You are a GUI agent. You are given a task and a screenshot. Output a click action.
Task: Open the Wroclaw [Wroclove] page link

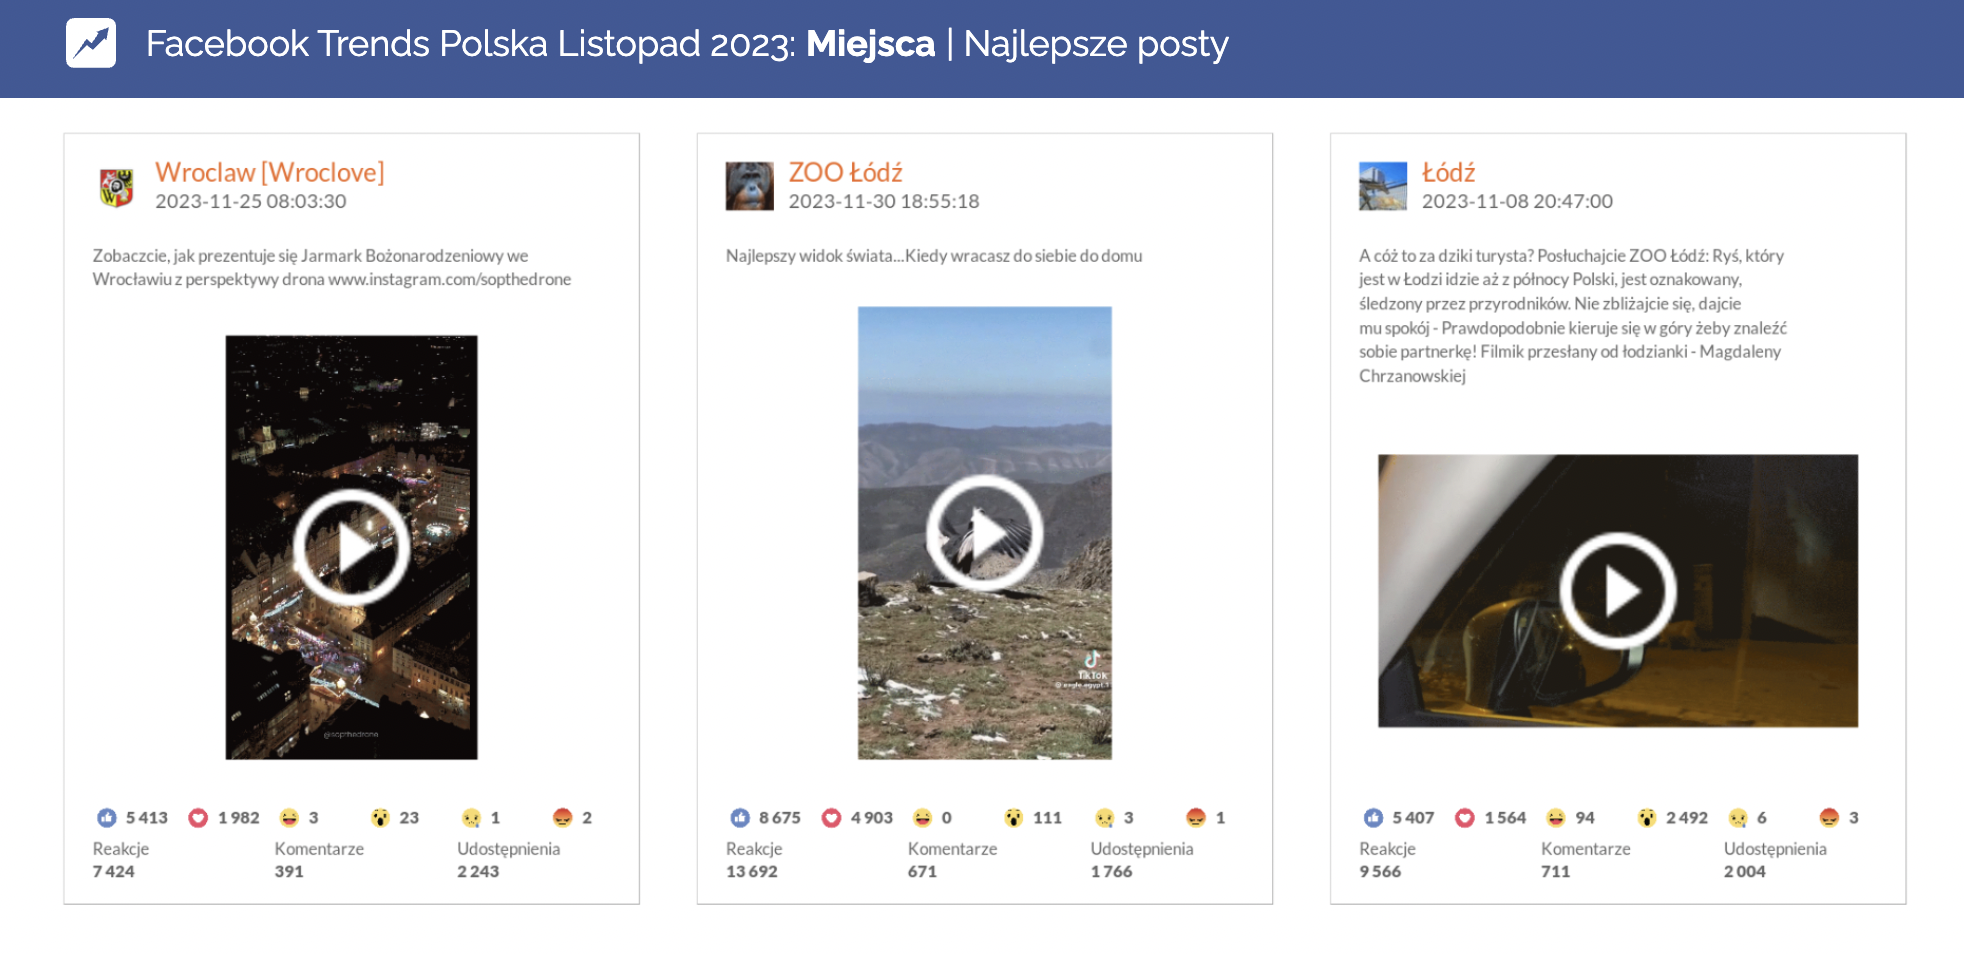[269, 172]
